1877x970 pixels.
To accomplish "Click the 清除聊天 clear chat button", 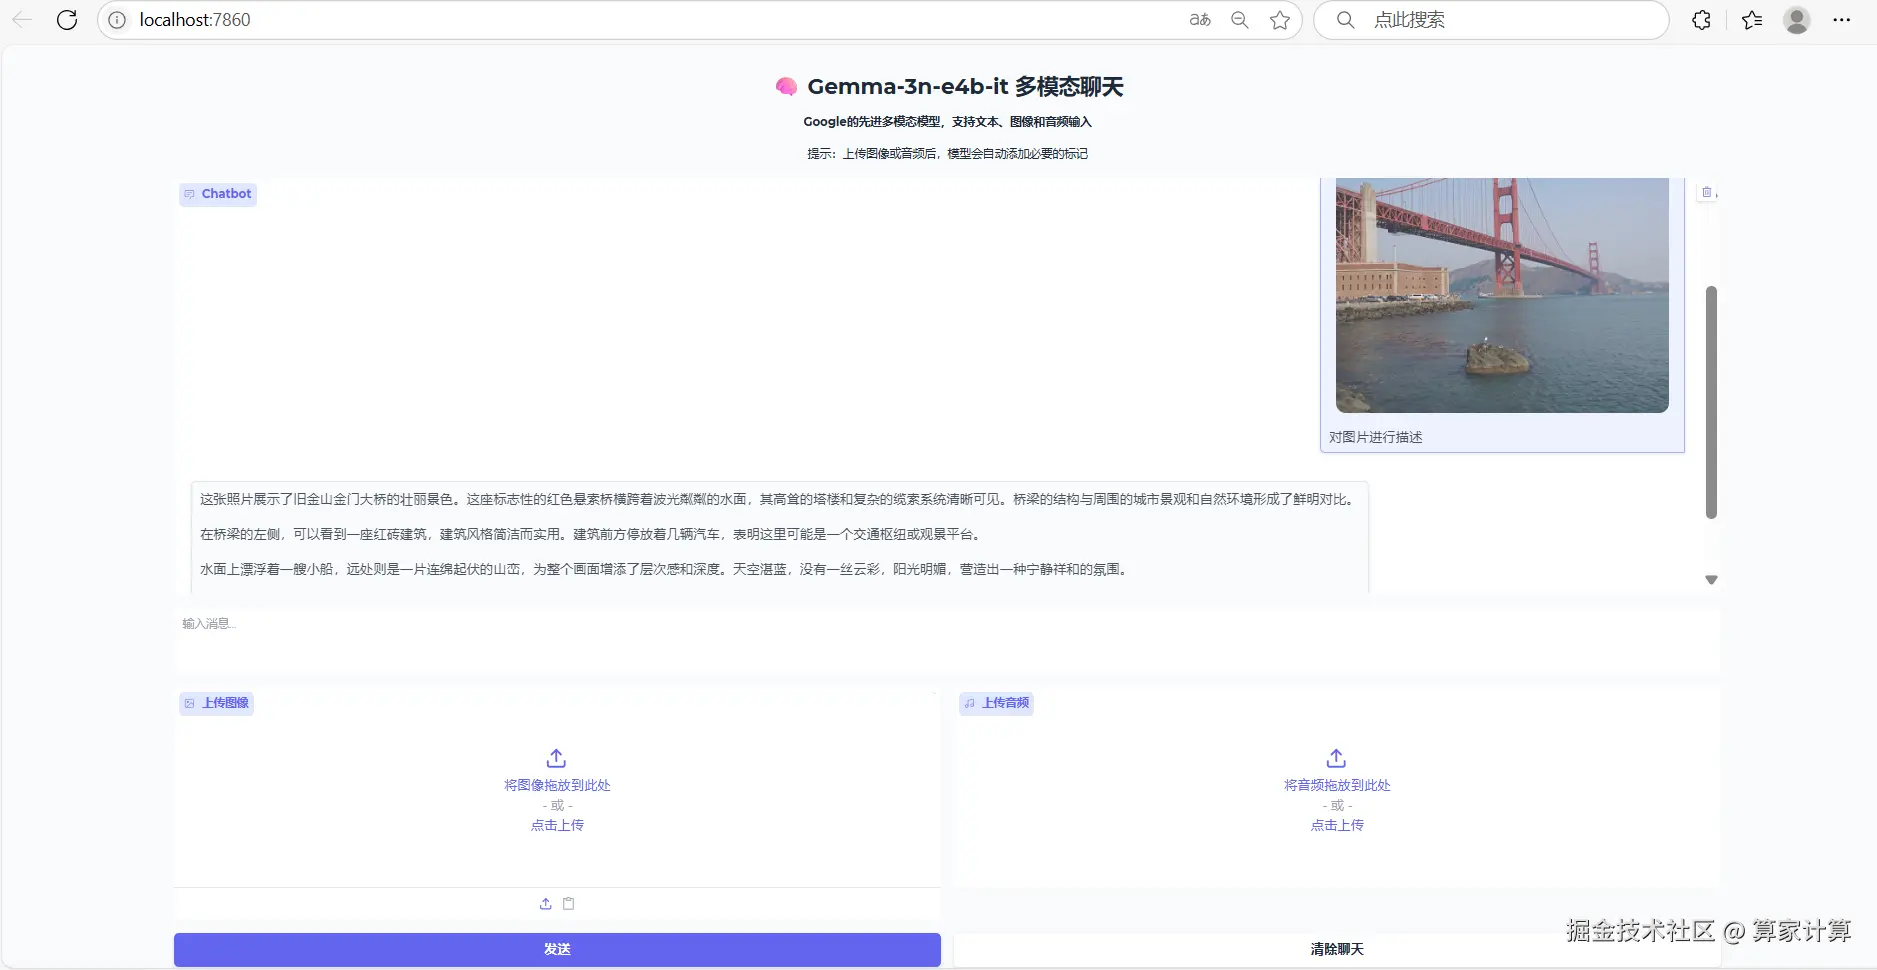I will 1337,949.
